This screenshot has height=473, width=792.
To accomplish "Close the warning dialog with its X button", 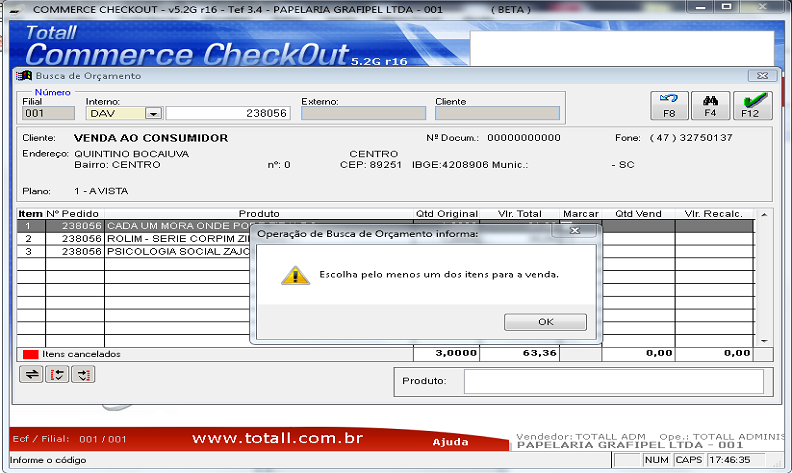I will [574, 230].
